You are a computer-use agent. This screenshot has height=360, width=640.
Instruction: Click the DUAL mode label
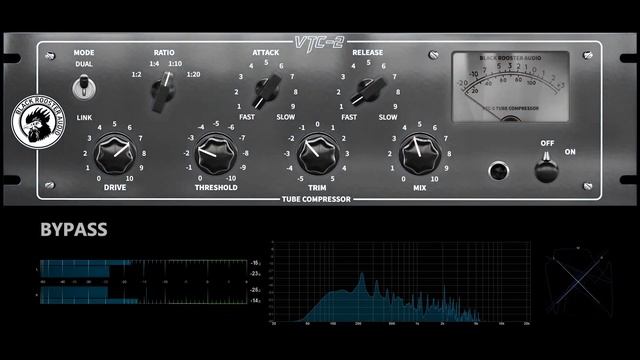(x=84, y=64)
